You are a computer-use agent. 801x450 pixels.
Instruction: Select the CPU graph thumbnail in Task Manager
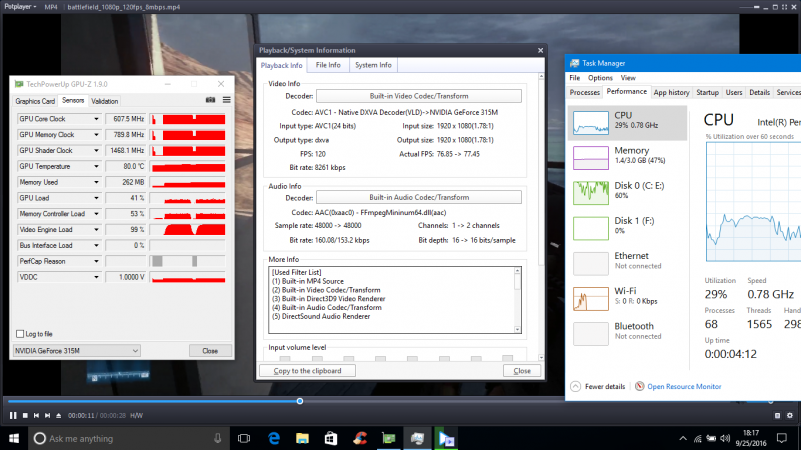point(591,123)
